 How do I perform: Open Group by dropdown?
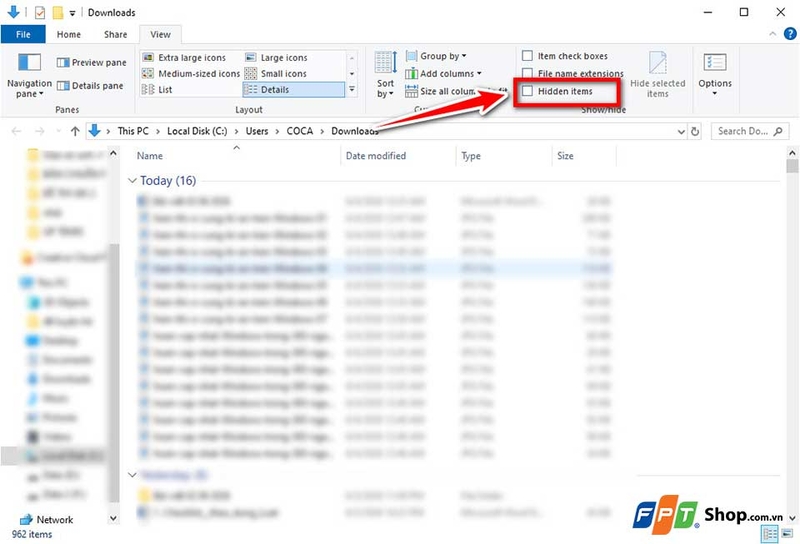(436, 56)
